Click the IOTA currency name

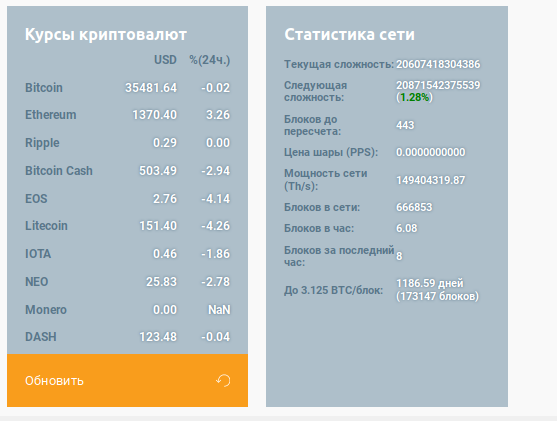pos(38,254)
